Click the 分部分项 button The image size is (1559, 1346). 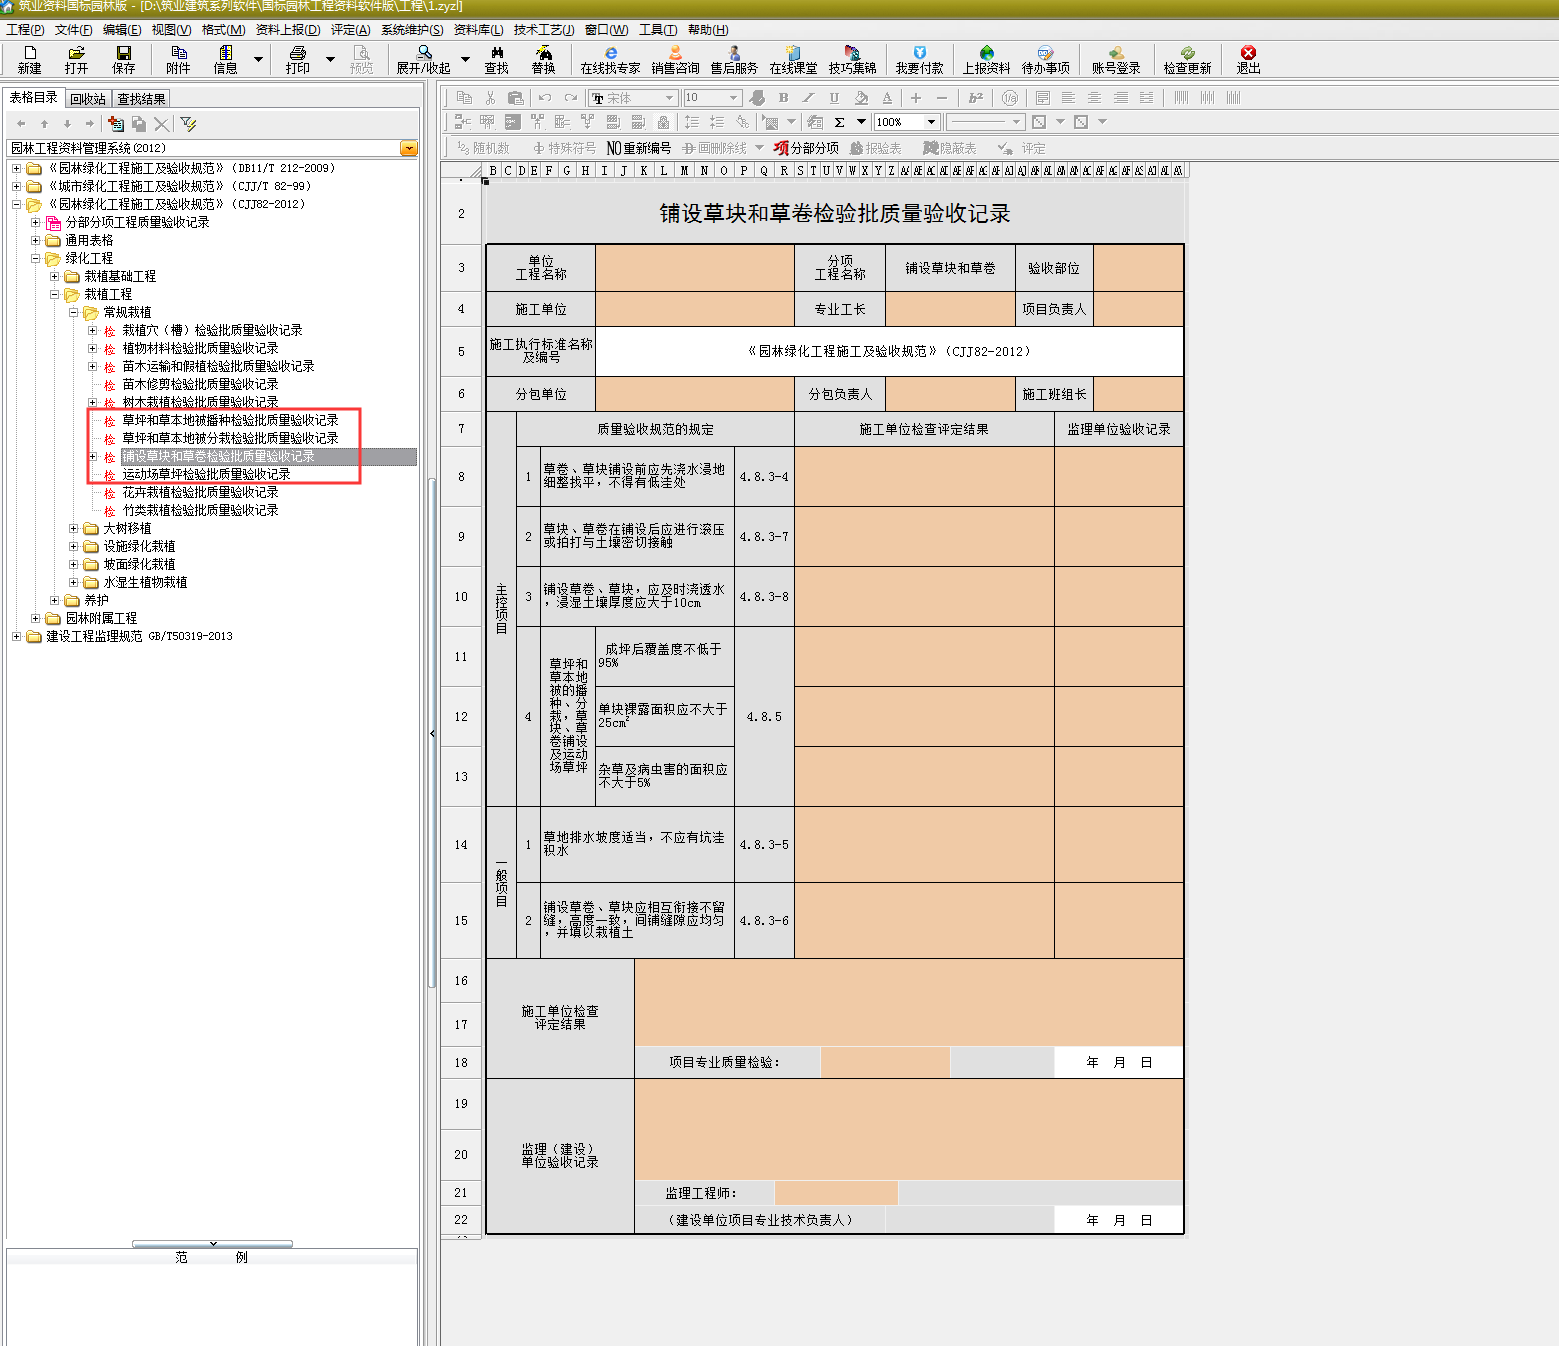[x=806, y=148]
